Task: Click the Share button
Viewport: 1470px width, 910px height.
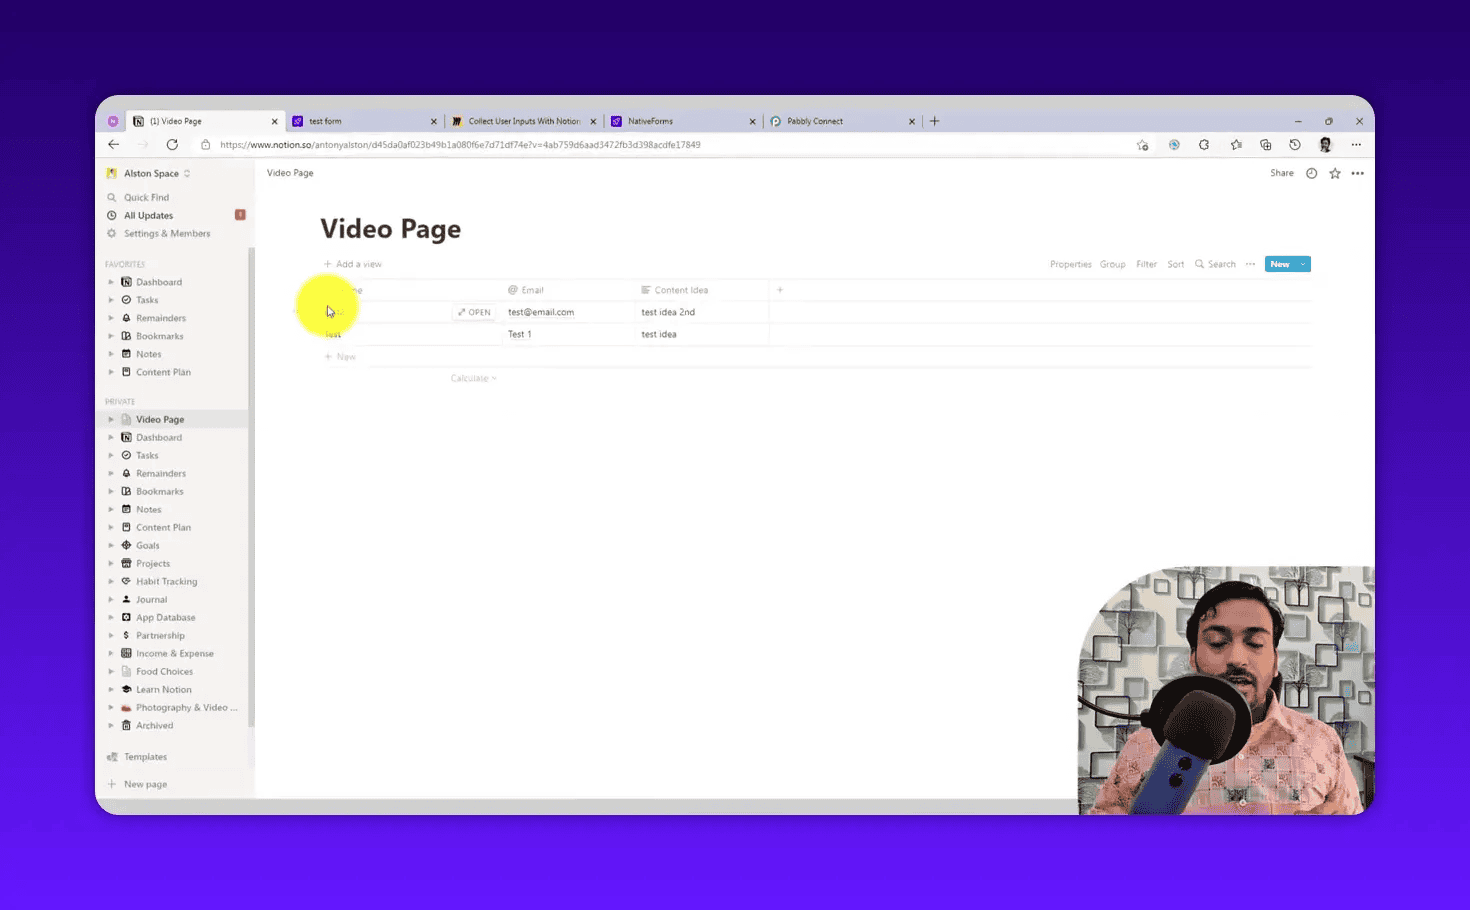Action: coord(1281,173)
